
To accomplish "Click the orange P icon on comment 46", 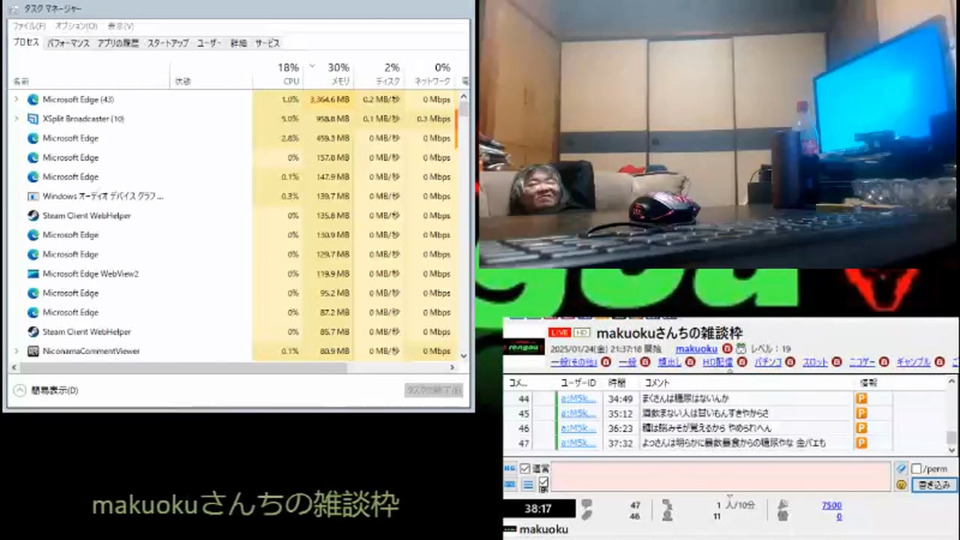I will [x=861, y=428].
